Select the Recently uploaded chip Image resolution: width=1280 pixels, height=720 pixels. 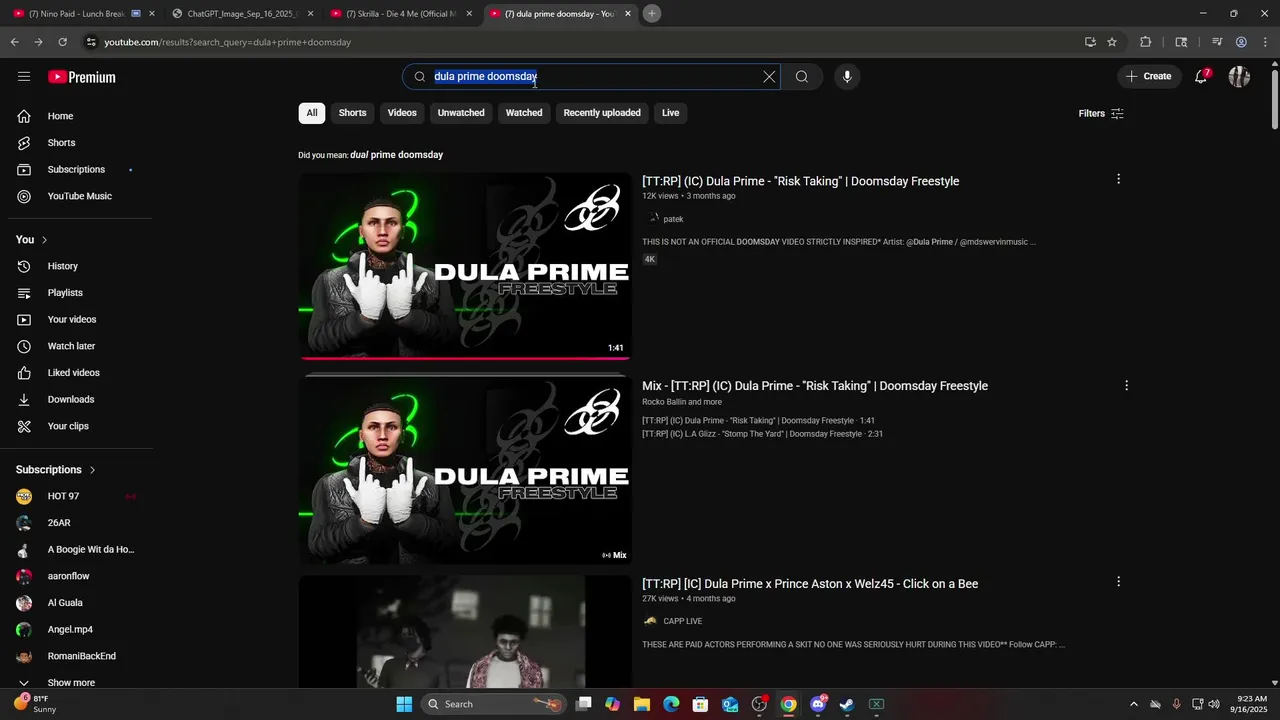click(602, 113)
